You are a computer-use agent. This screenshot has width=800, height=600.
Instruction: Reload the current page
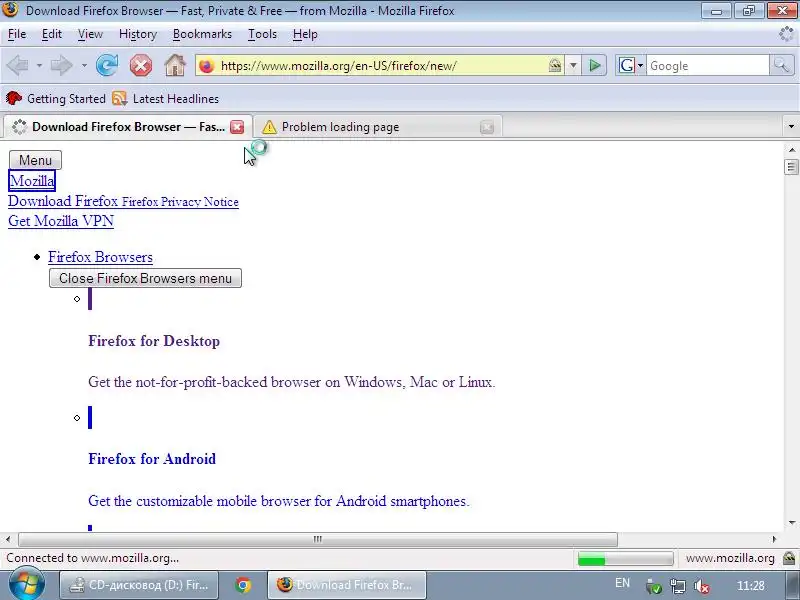107,65
